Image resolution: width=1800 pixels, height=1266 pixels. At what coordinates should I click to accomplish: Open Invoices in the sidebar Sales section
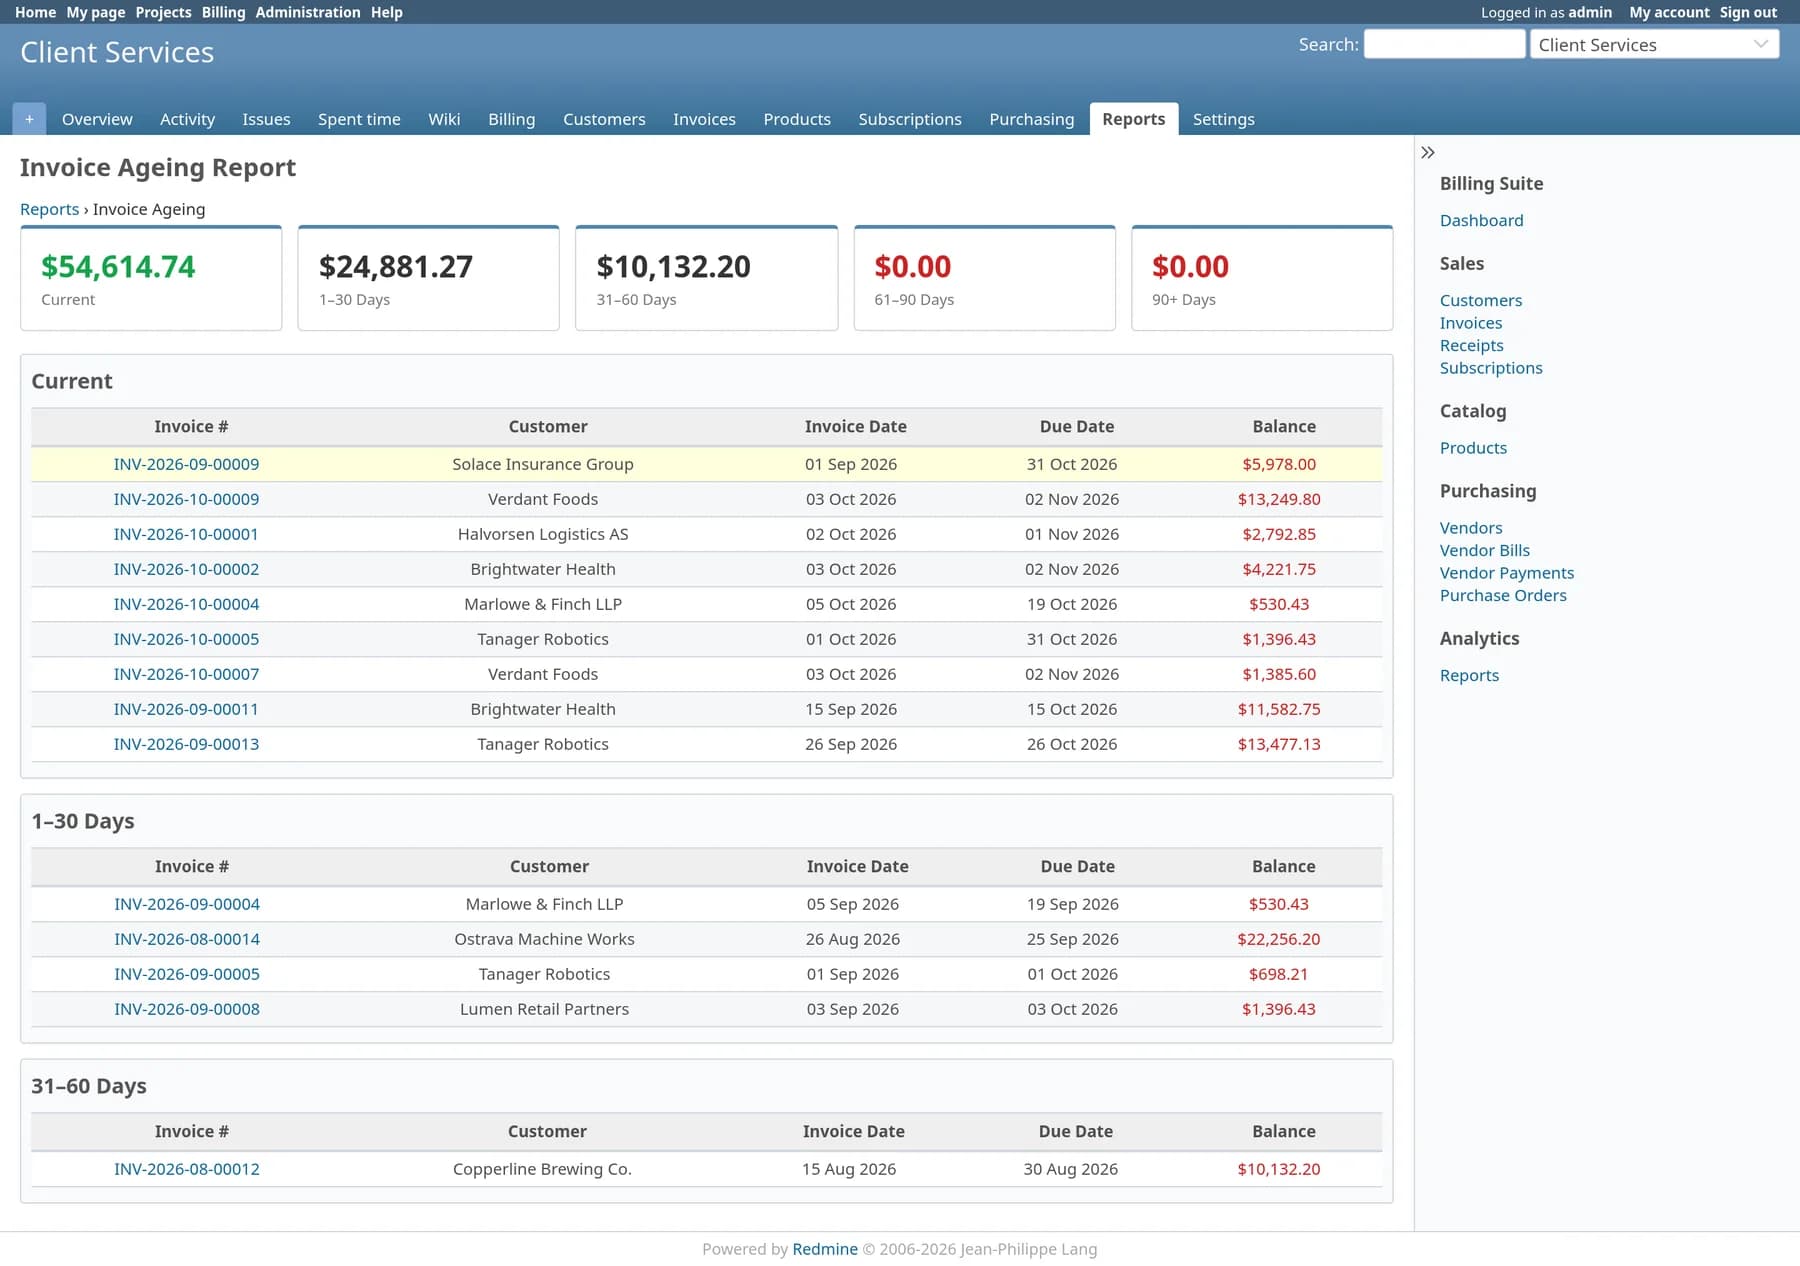coord(1470,323)
